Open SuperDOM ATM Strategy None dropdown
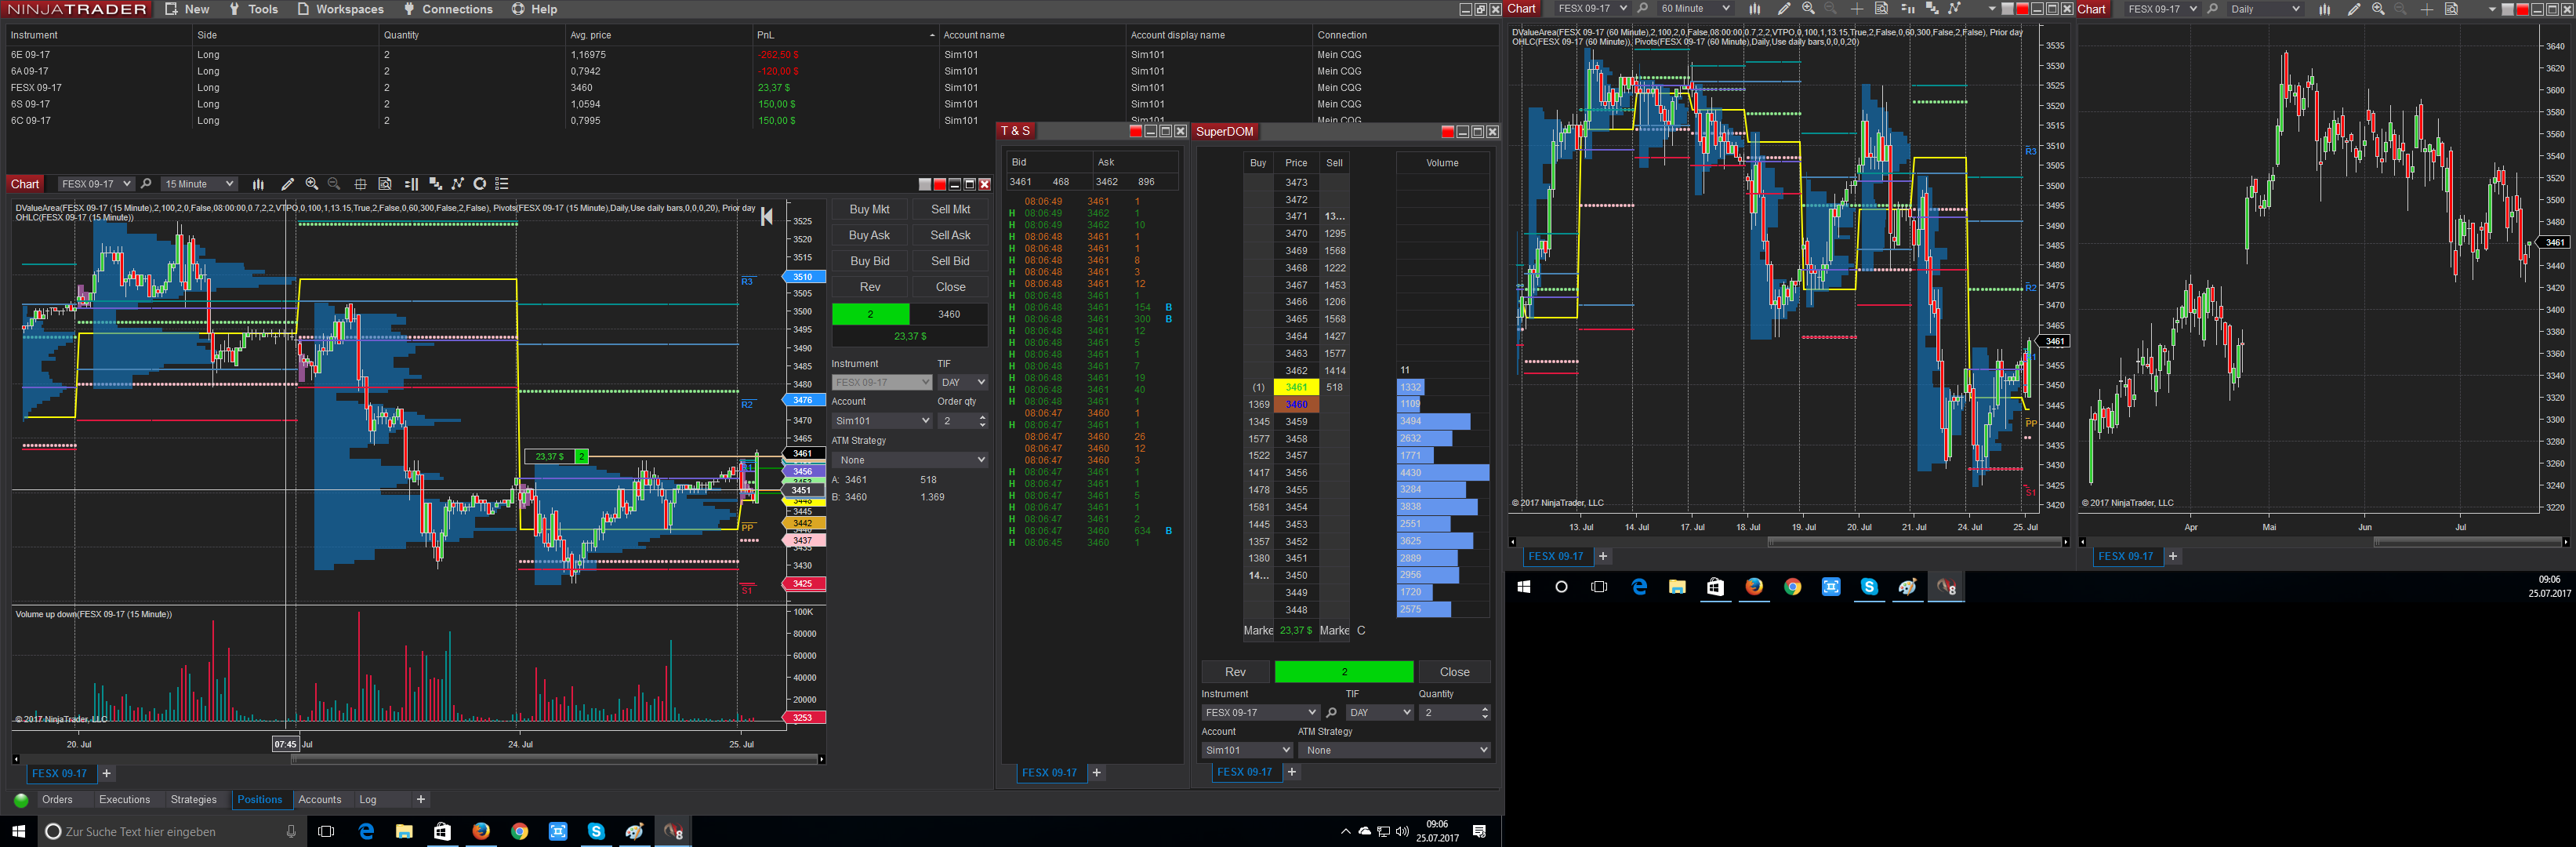Image resolution: width=2576 pixels, height=847 pixels. (x=1396, y=750)
